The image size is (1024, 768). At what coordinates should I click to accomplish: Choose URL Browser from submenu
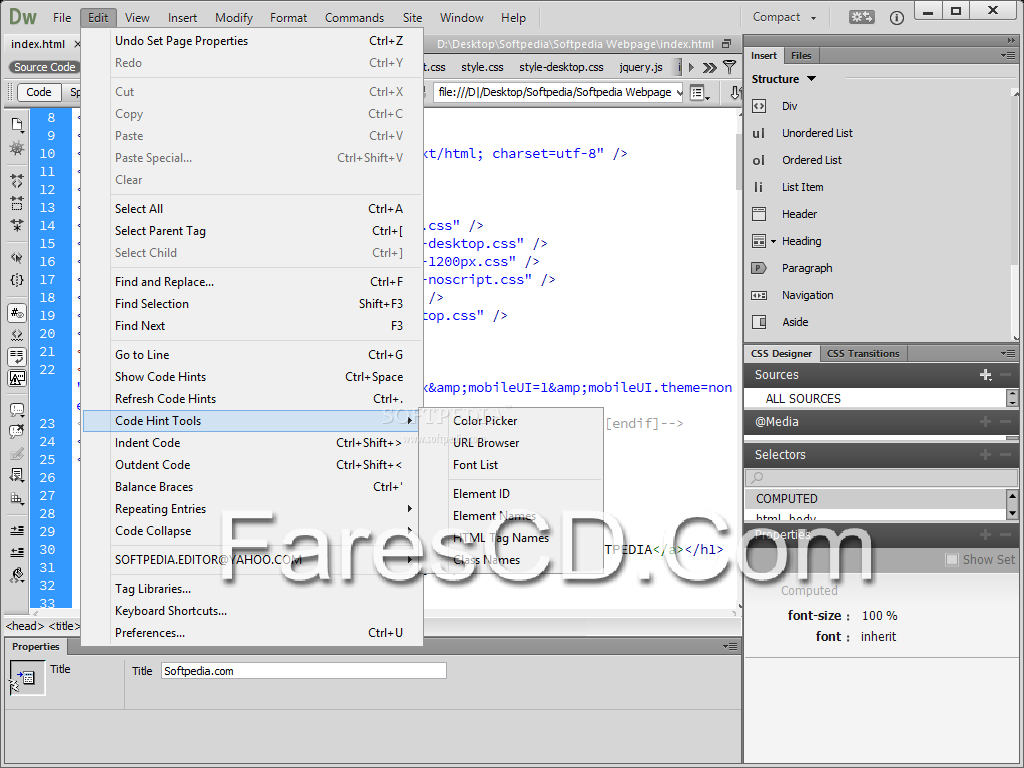(x=486, y=443)
